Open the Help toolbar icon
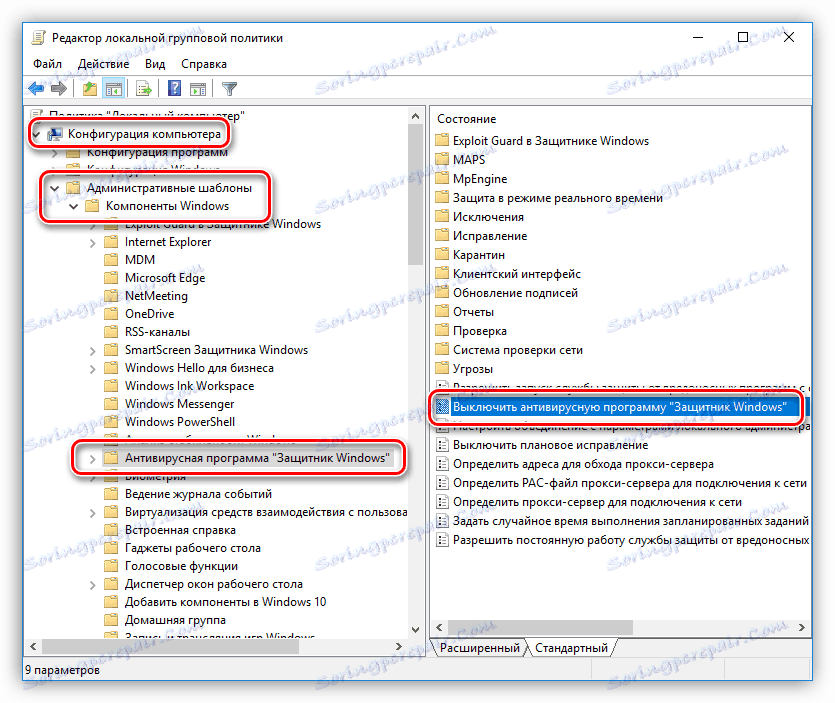835x703 pixels. [174, 88]
